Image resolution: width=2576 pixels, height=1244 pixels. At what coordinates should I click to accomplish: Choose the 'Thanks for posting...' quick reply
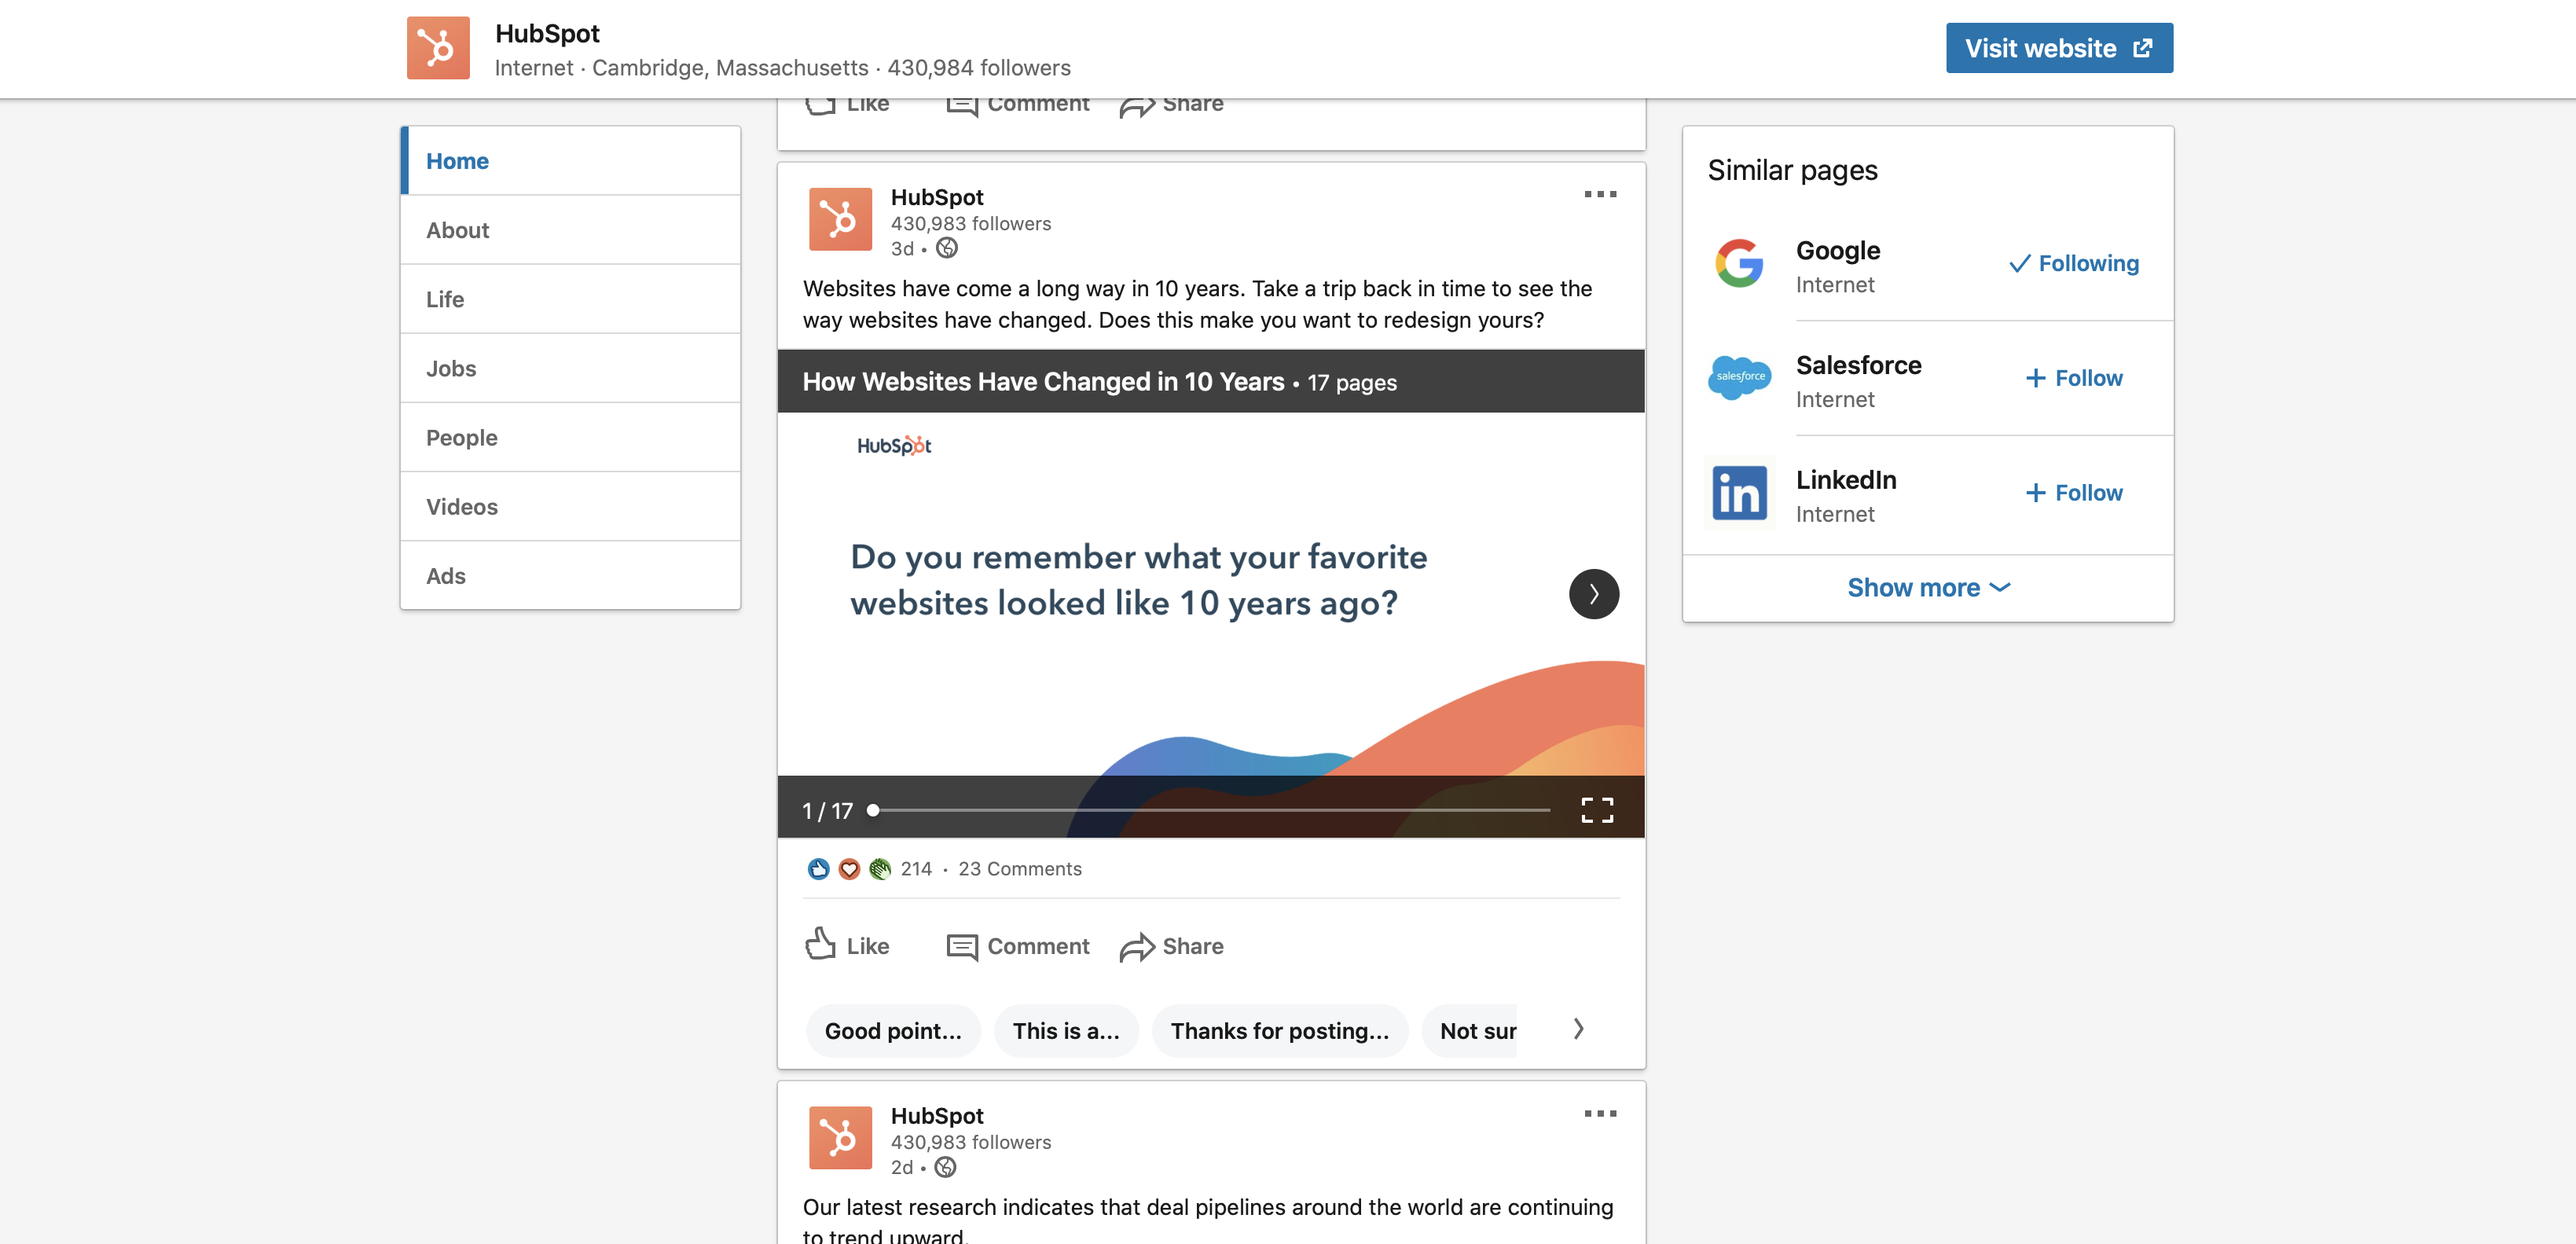pyautogui.click(x=1280, y=1031)
